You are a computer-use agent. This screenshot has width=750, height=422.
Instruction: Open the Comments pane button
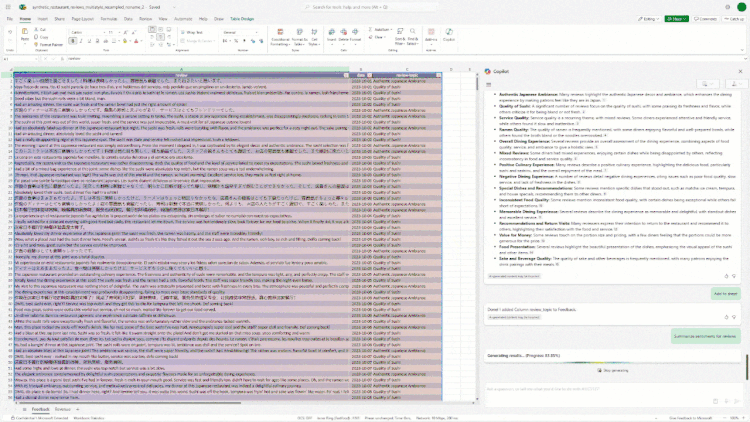tap(706, 19)
